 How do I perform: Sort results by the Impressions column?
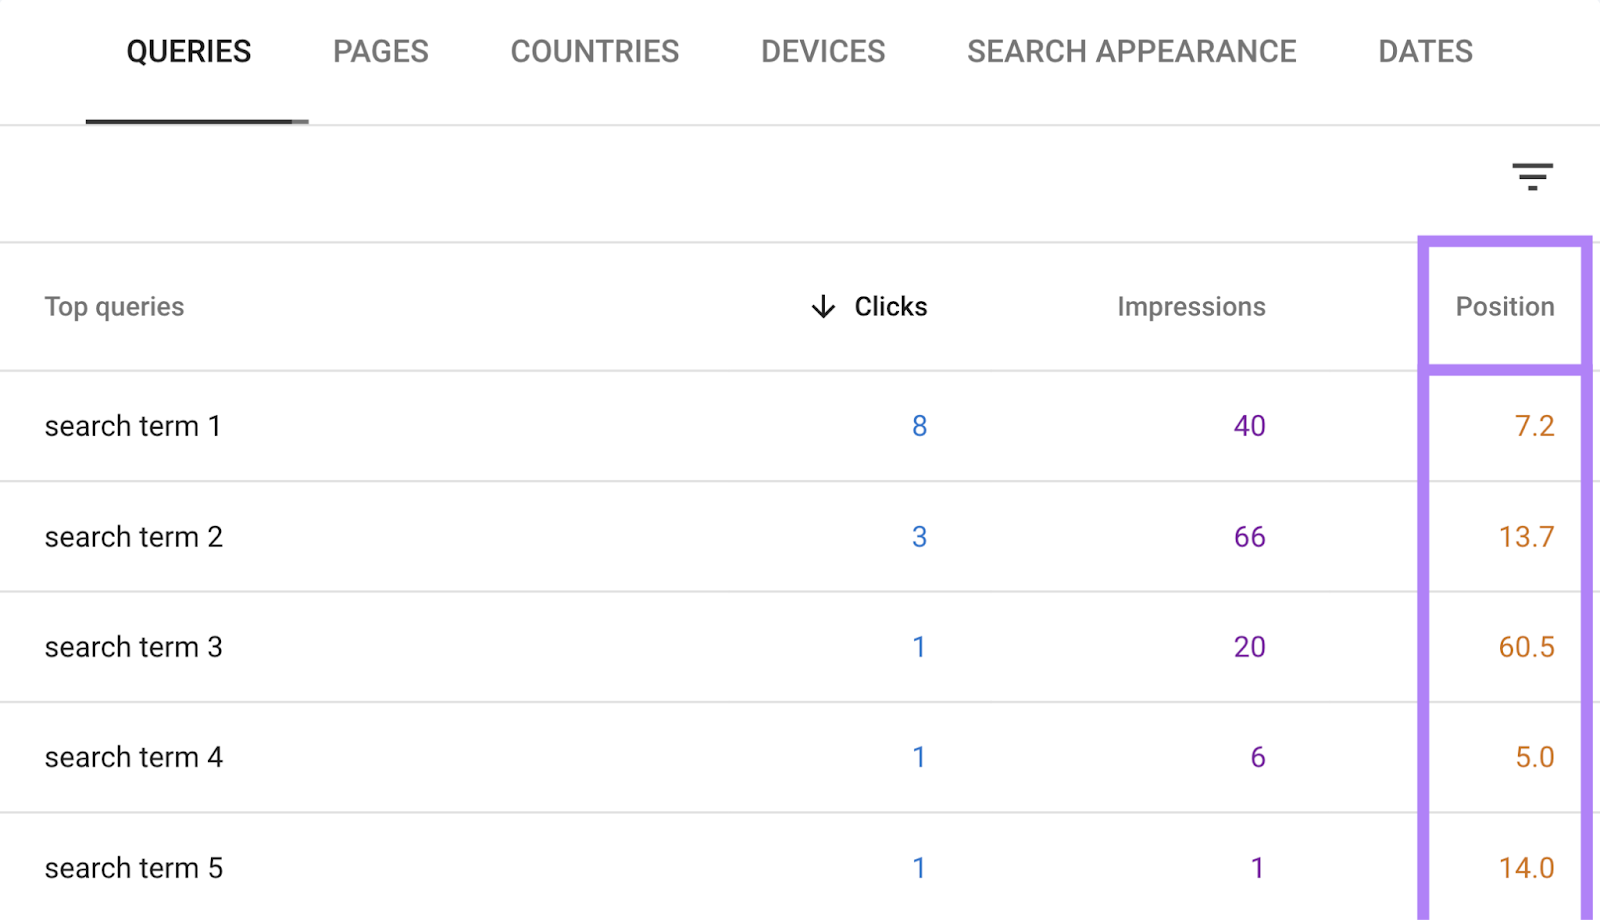(x=1191, y=307)
